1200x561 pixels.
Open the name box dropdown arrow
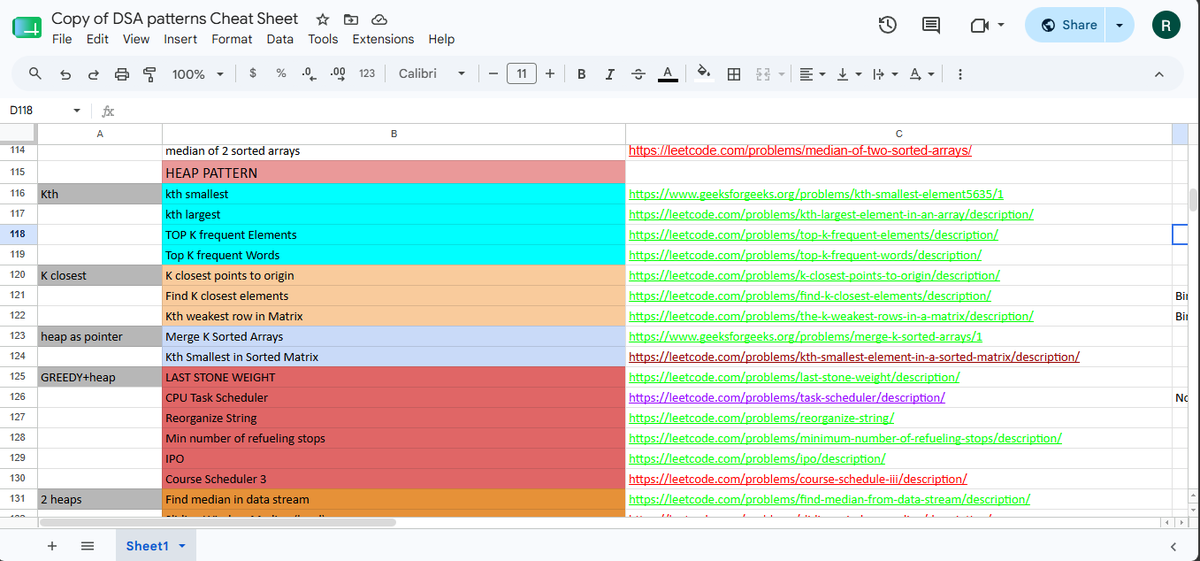pyautogui.click(x=77, y=110)
